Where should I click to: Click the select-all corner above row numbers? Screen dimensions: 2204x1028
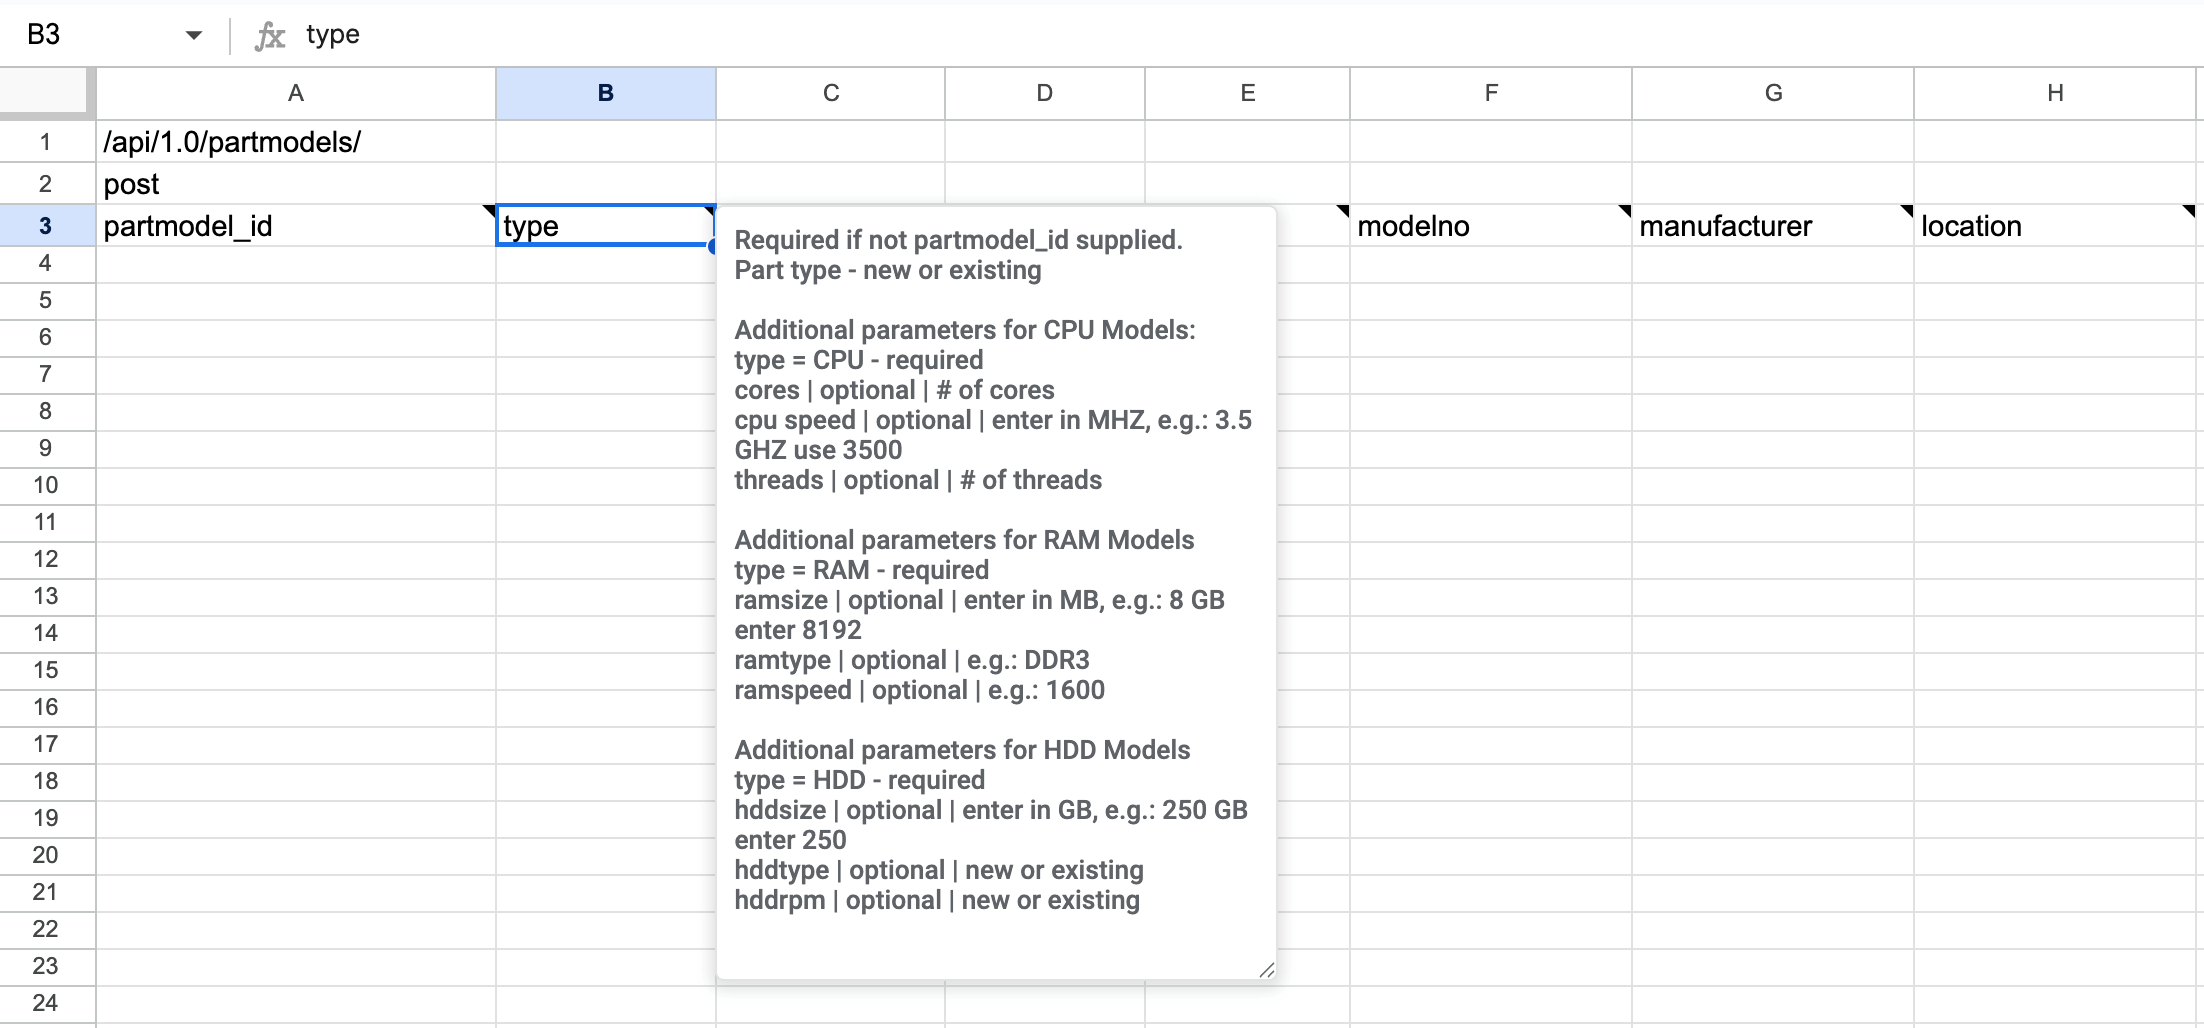(45, 92)
